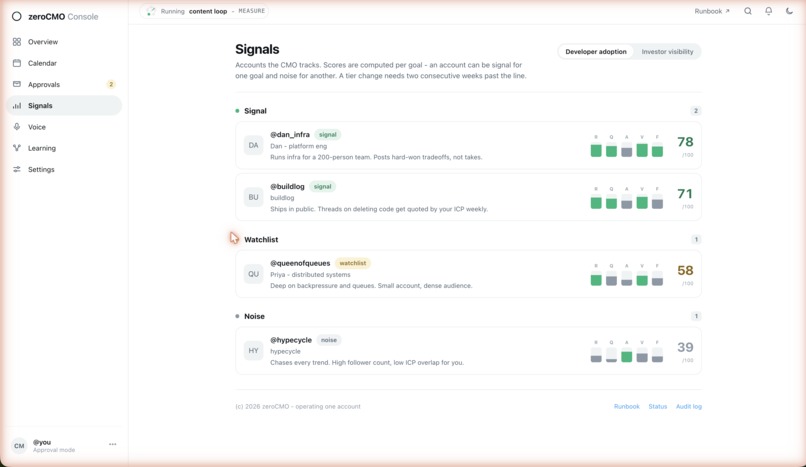Open notifications bell icon
The height and width of the screenshot is (467, 806).
pos(768,11)
